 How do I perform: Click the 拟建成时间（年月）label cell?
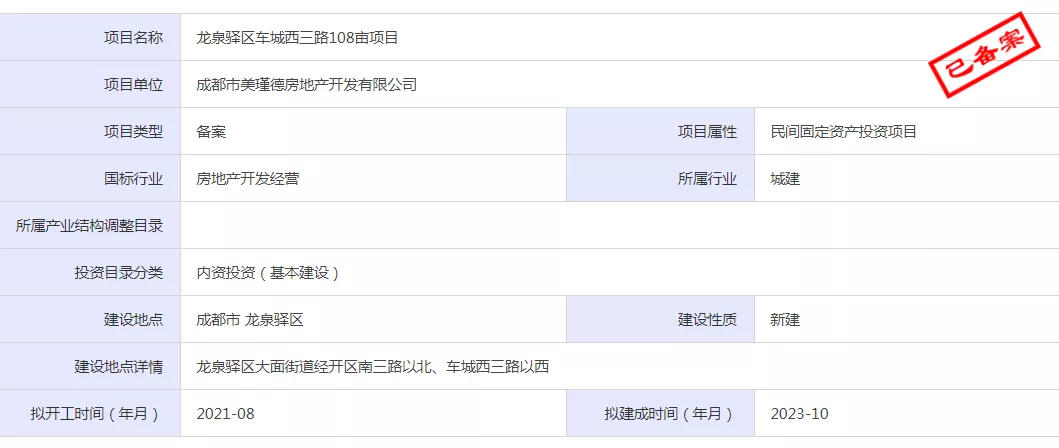(x=661, y=414)
